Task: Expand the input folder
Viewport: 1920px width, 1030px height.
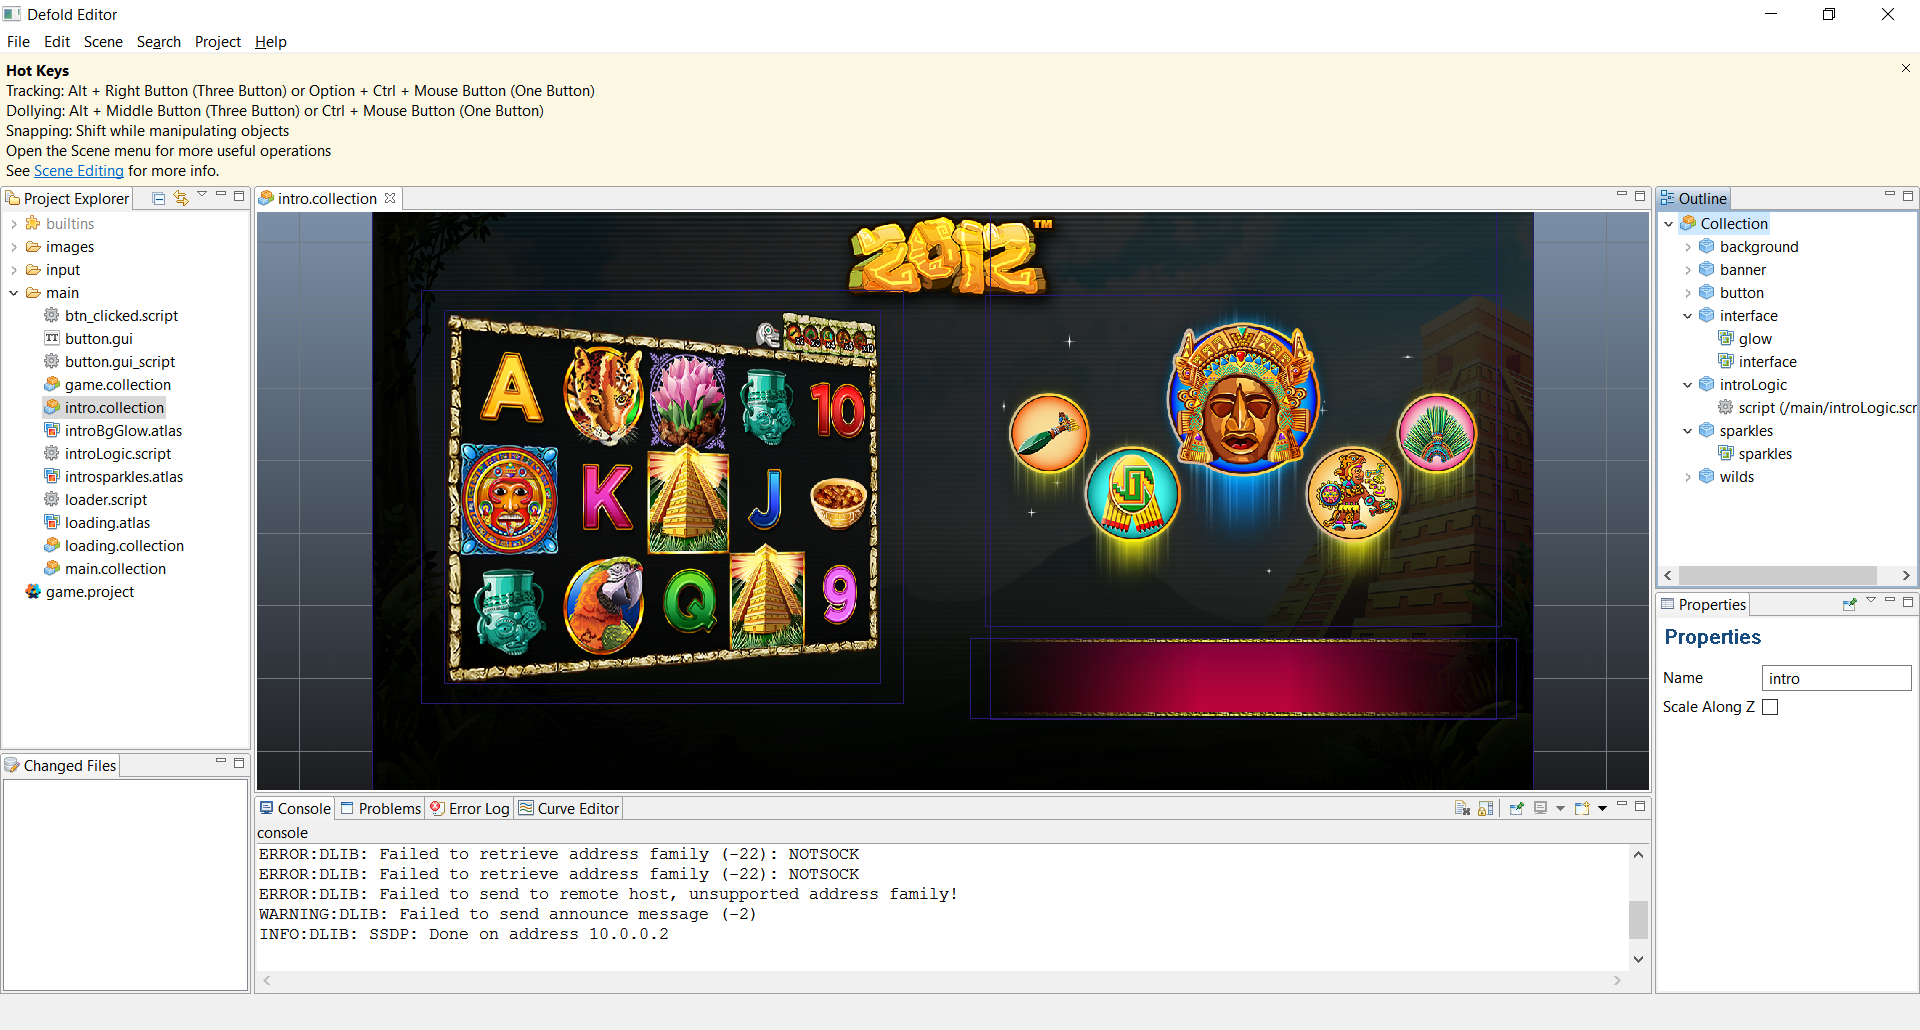Action: [13, 270]
